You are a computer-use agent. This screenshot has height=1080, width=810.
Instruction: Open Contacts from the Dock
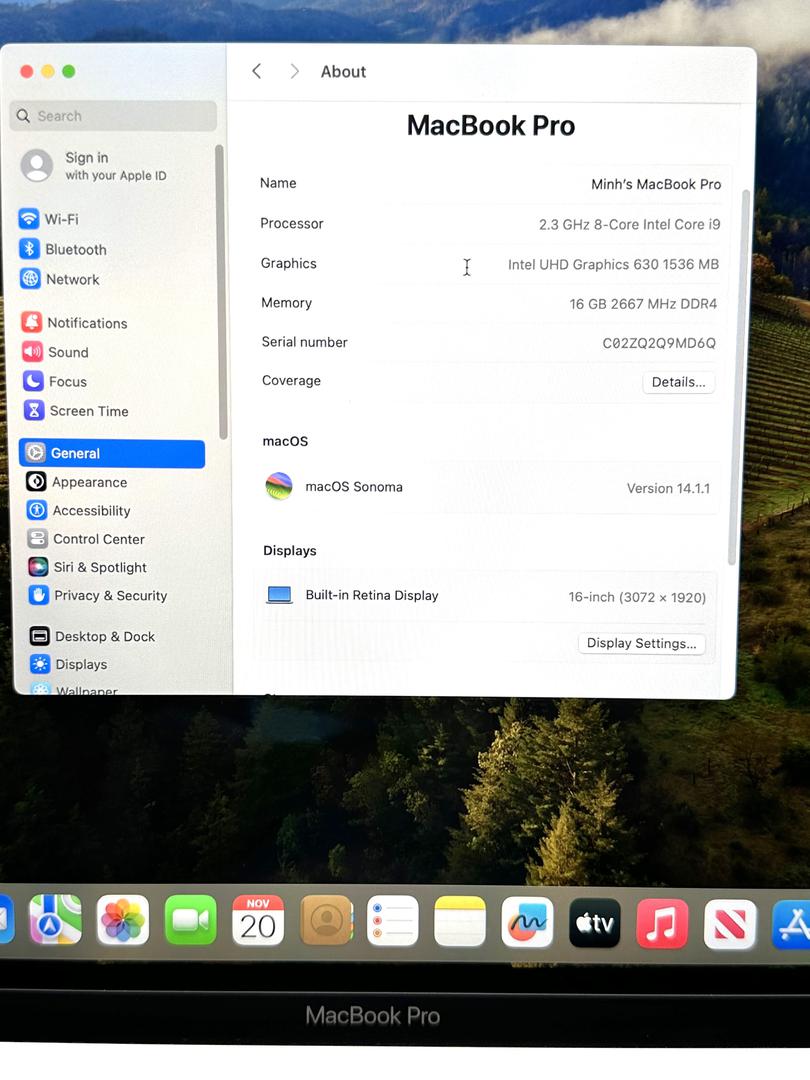(x=326, y=922)
